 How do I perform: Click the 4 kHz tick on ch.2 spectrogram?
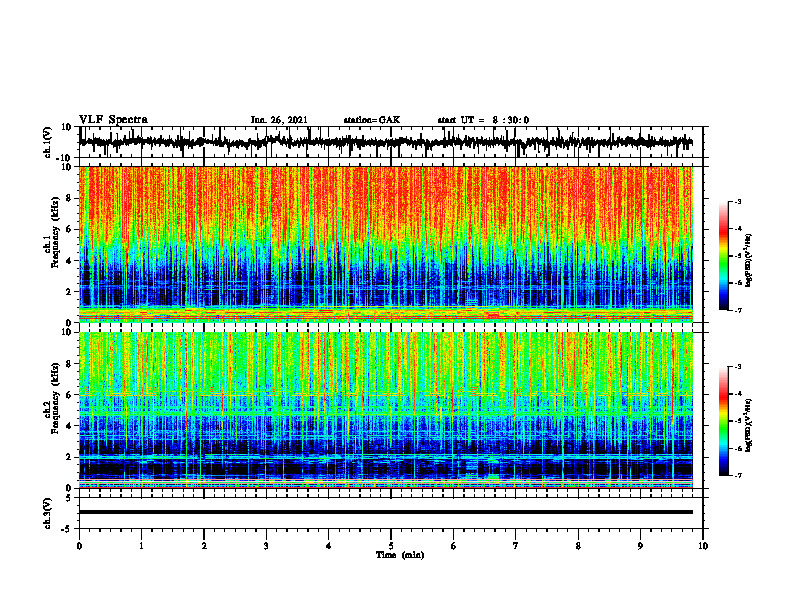tap(70, 426)
